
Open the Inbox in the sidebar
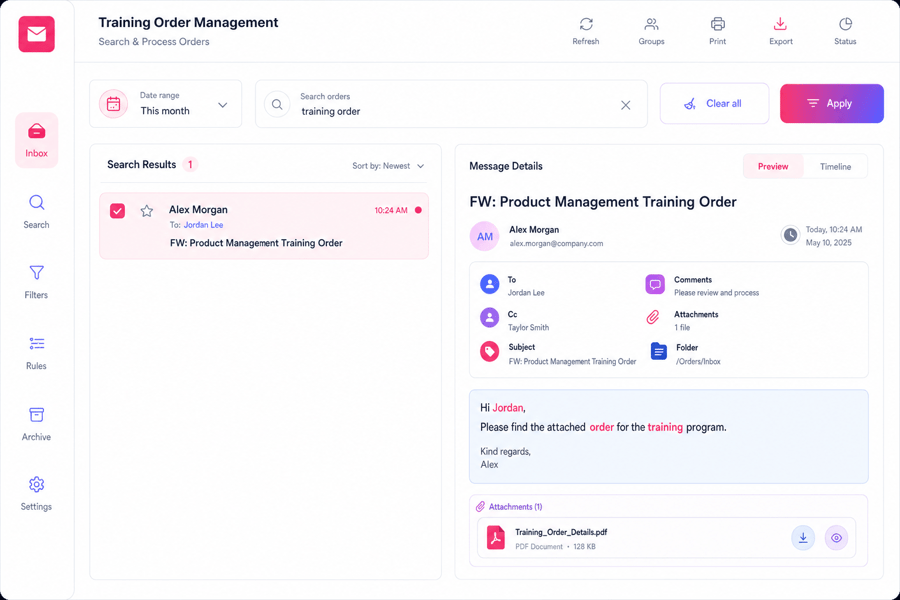pyautogui.click(x=36, y=140)
